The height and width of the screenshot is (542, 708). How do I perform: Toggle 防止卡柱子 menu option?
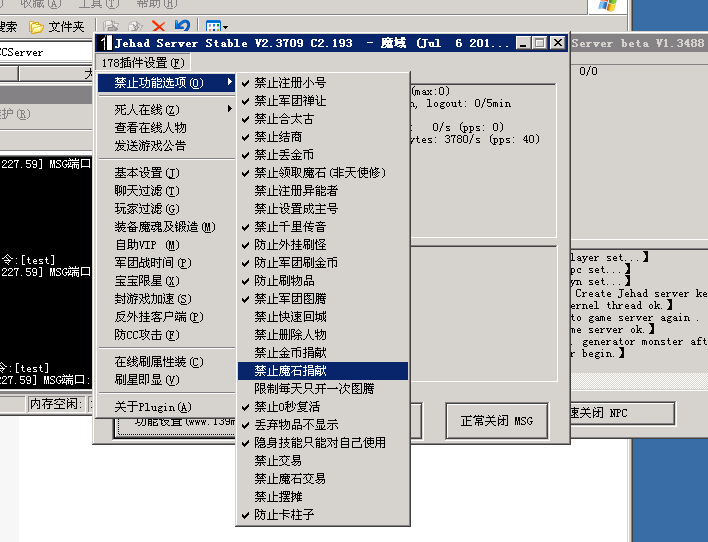(283, 515)
